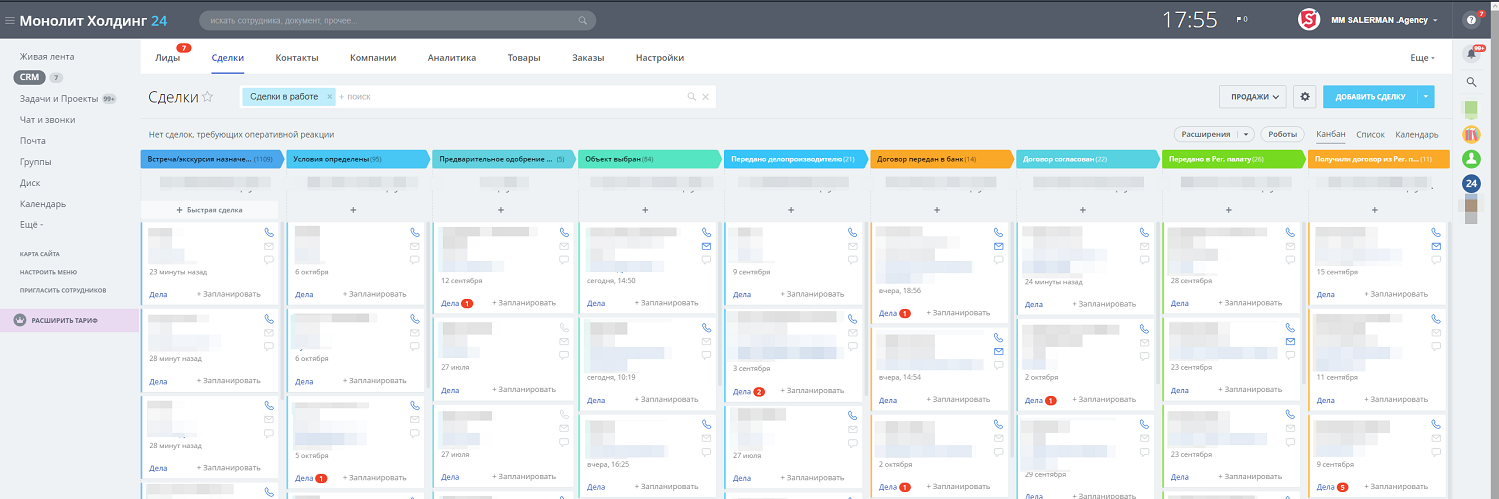Open Задачи и Проекты in sidebar
This screenshot has height=499, width=1499.
click(x=59, y=99)
